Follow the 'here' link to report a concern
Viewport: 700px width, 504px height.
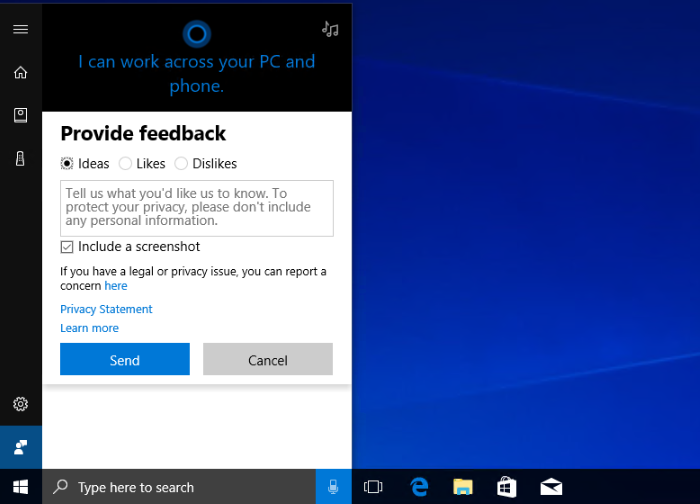coord(116,286)
